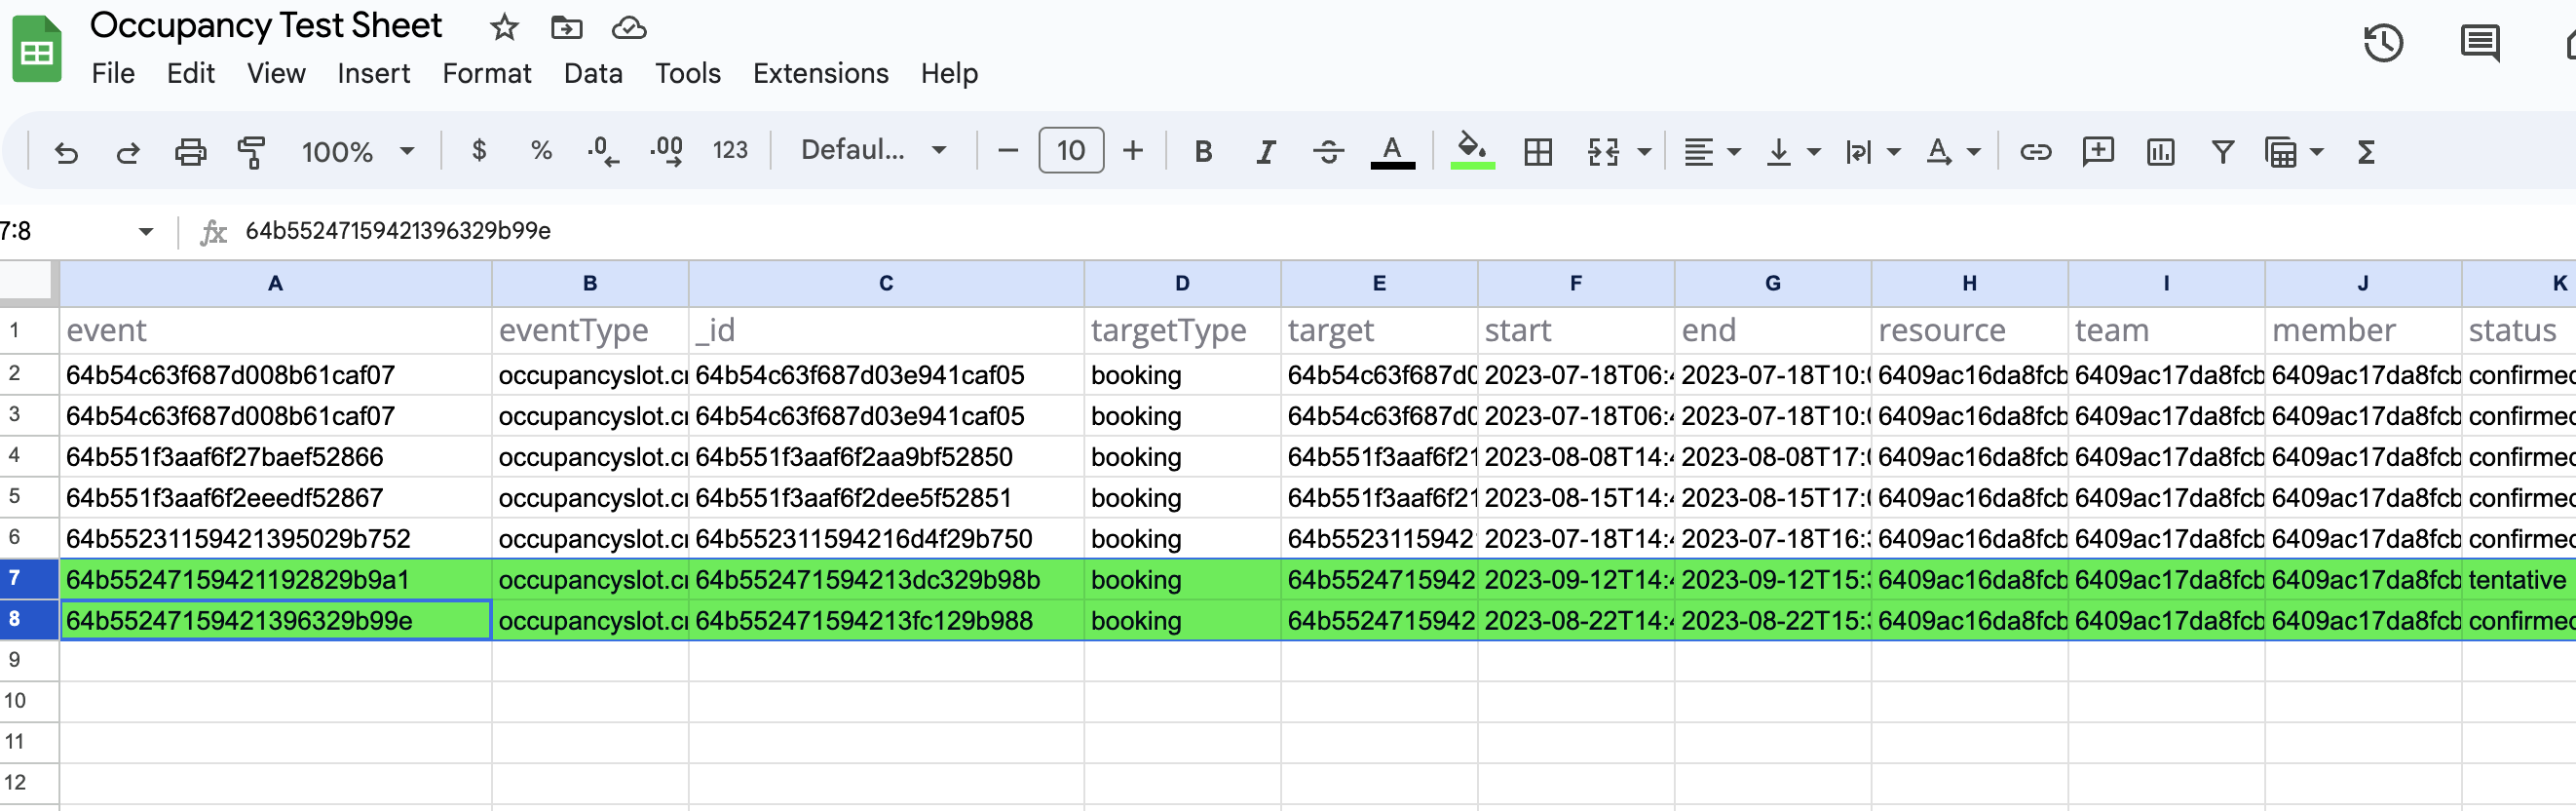The image size is (2576, 811).
Task: Insert a chart using toolbar icon
Action: 2160,152
